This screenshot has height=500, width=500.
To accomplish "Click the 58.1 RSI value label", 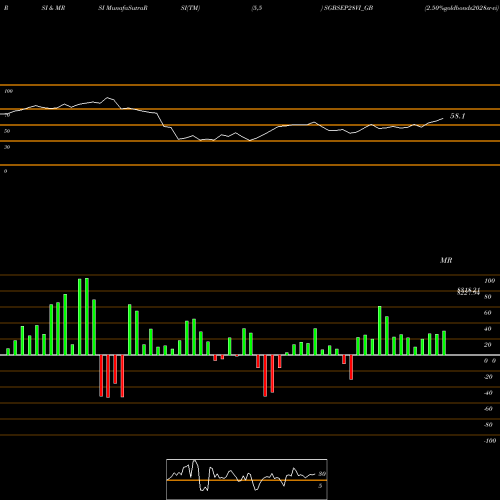I will [457, 116].
